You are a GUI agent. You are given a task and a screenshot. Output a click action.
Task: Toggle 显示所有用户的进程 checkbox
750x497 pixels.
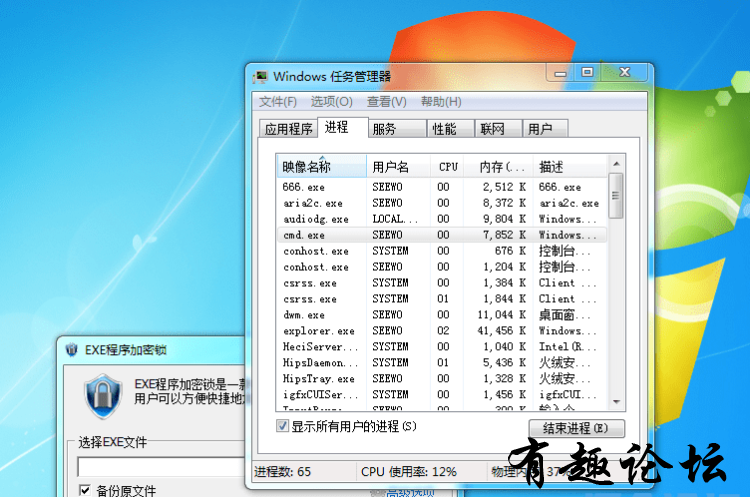[282, 426]
